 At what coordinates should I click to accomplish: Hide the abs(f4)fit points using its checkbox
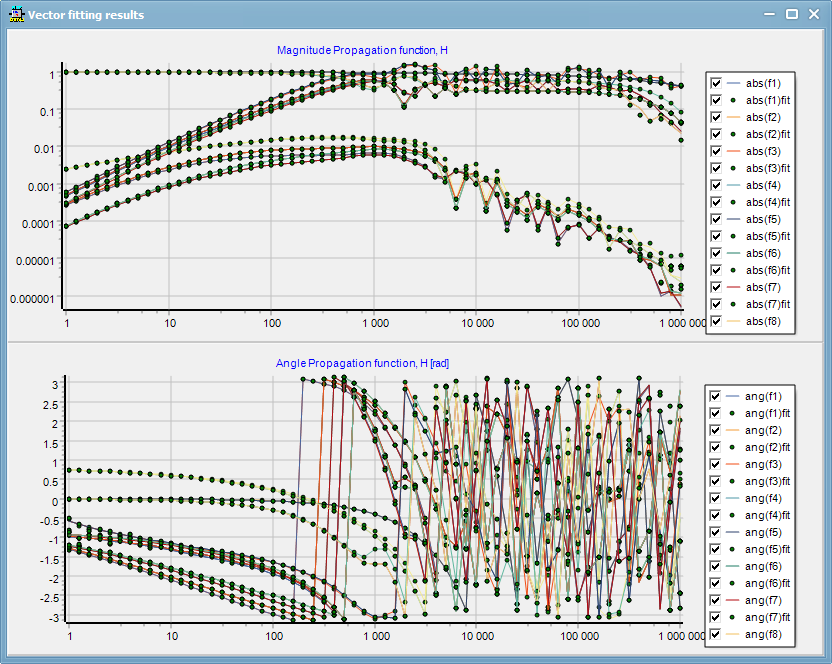click(x=716, y=203)
